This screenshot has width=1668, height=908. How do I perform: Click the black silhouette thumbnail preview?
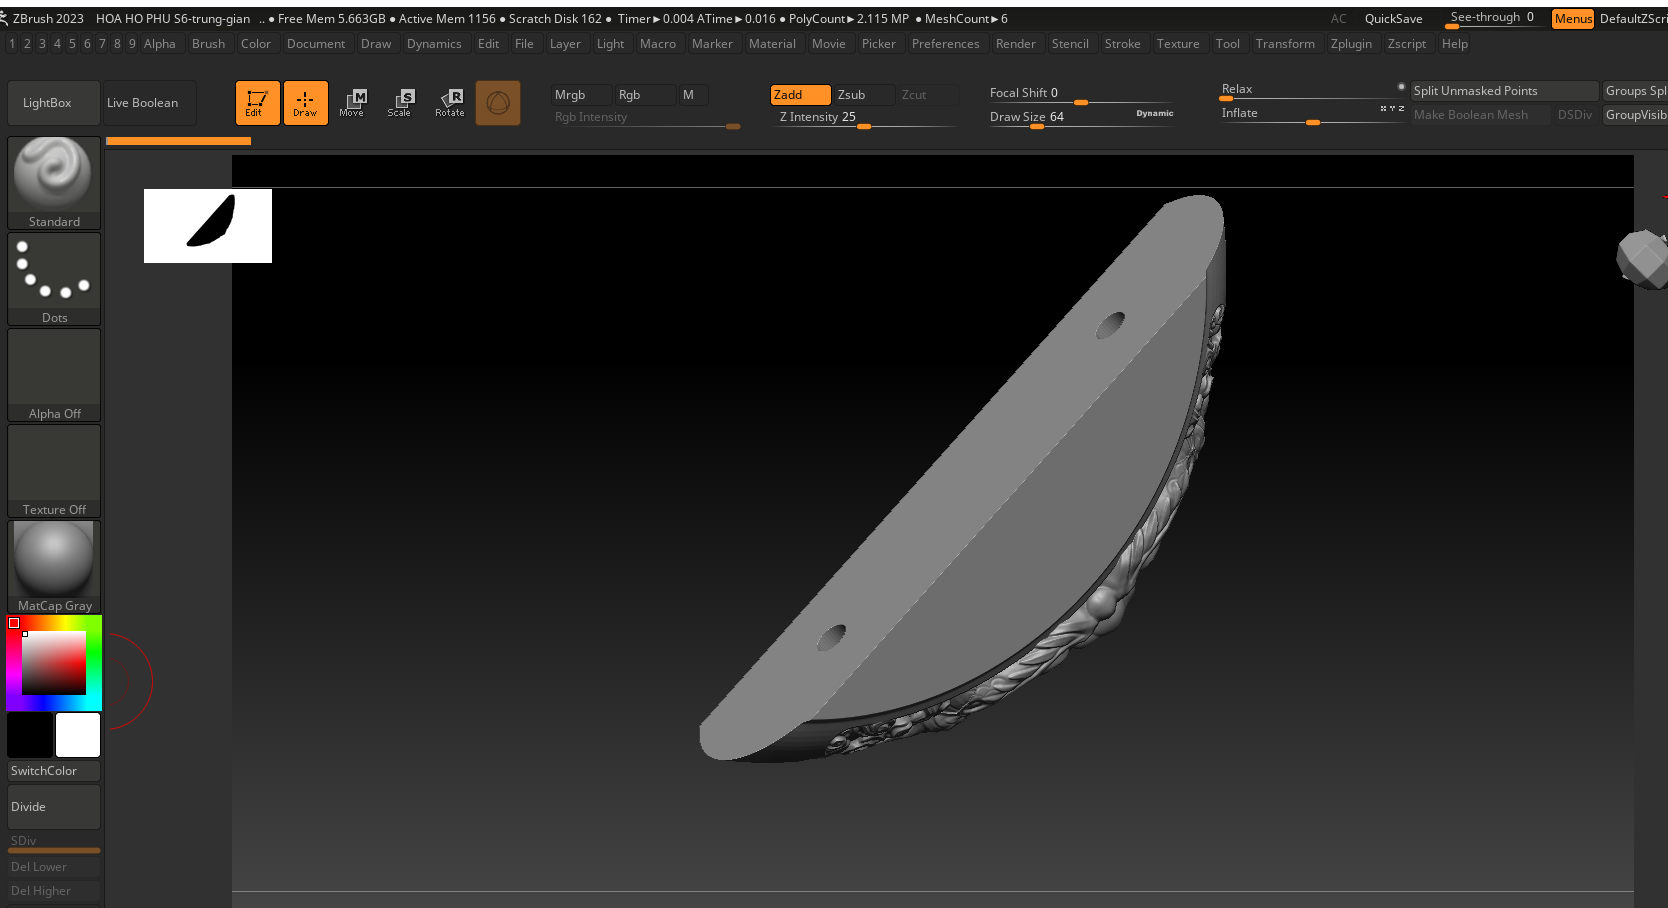pyautogui.click(x=208, y=225)
